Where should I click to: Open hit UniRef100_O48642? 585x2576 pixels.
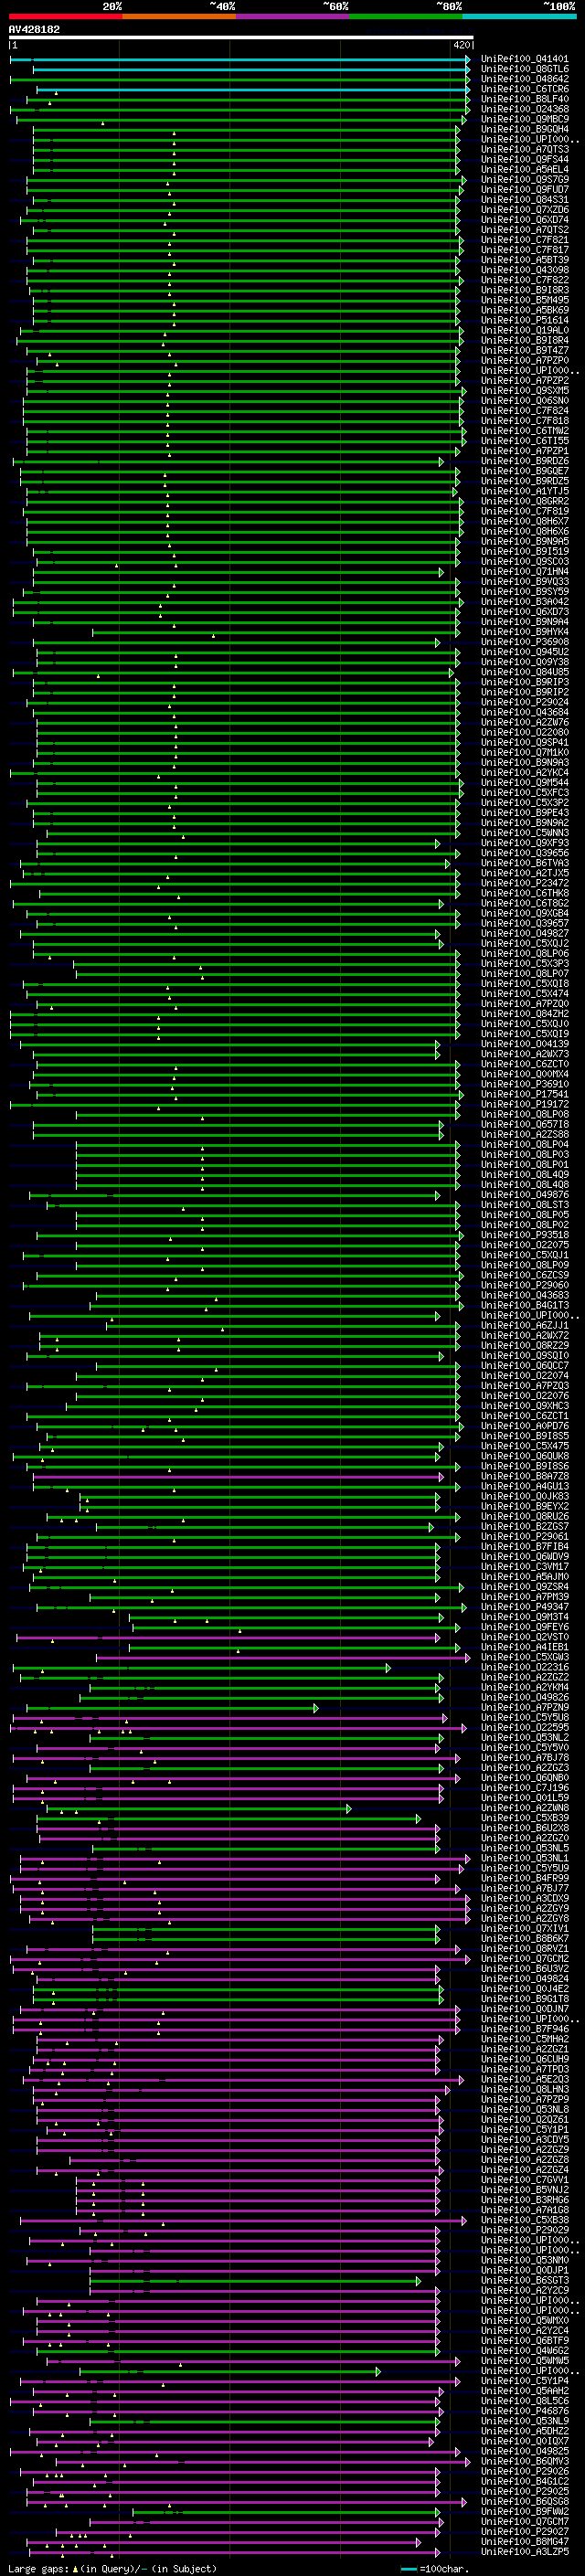525,79
